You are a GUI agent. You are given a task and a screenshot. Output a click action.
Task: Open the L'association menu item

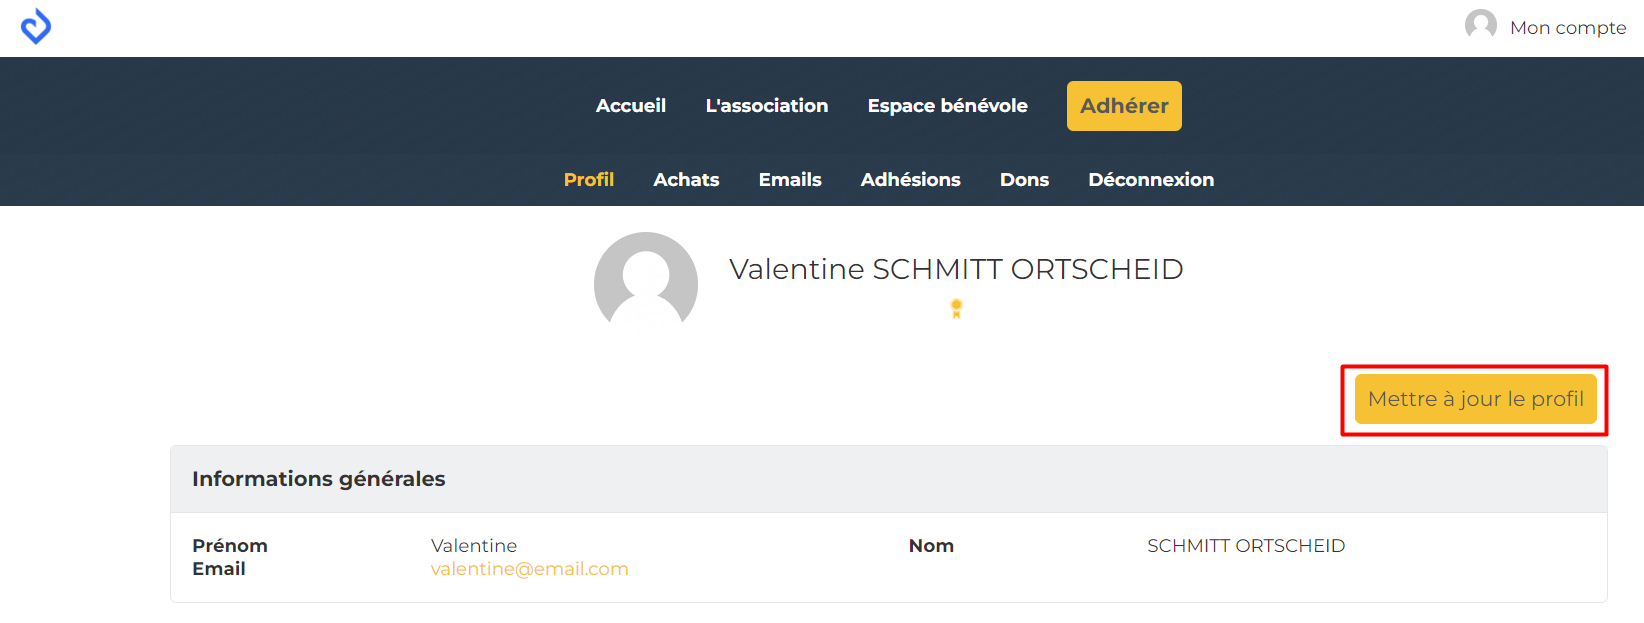(767, 106)
